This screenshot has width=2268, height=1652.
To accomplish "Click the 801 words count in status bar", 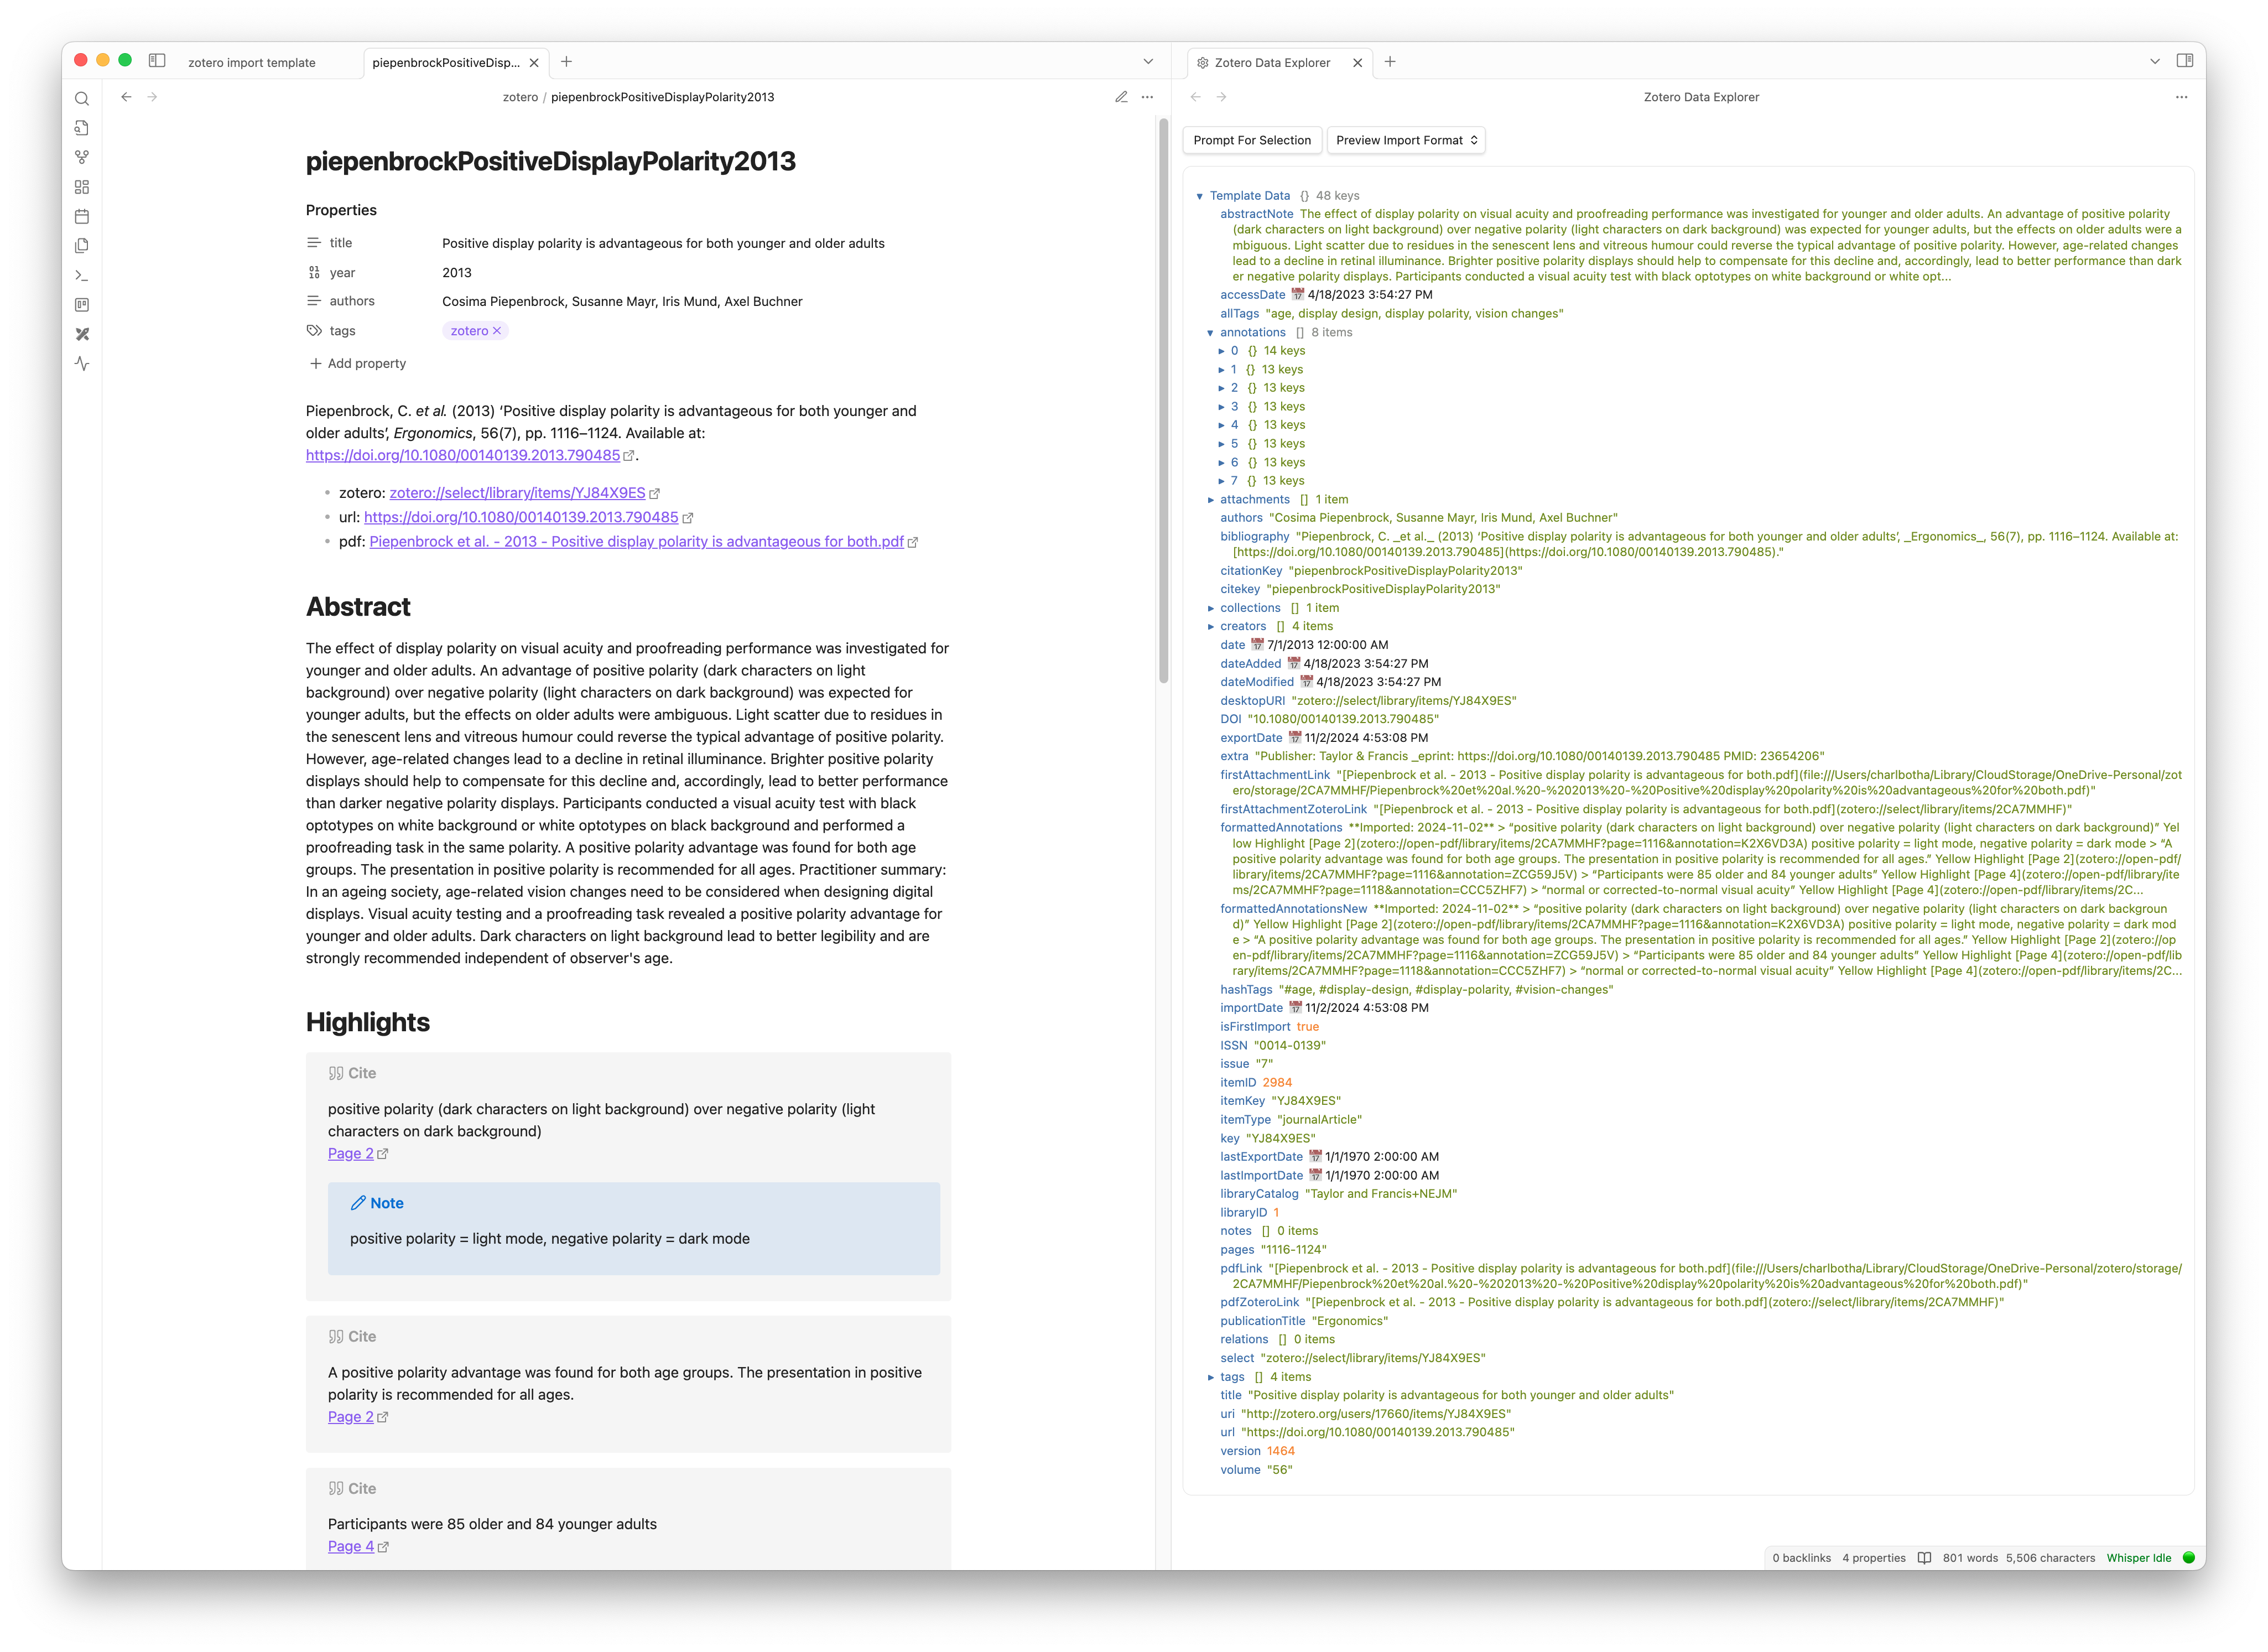I will (1970, 1558).
